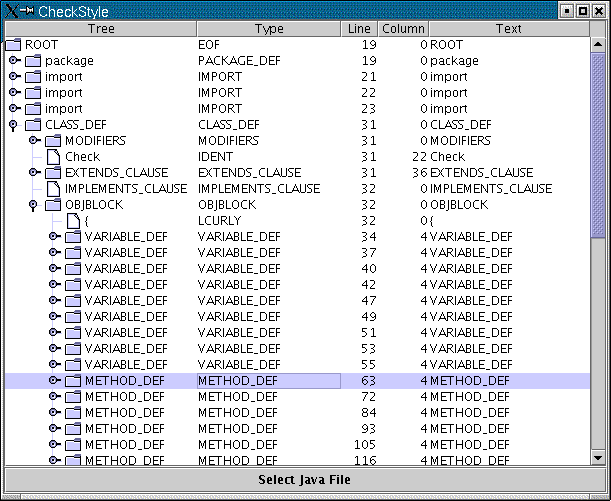Expand the EXTENDS_CLAUSE tree node
This screenshot has height=501, width=611.
[x=34, y=173]
